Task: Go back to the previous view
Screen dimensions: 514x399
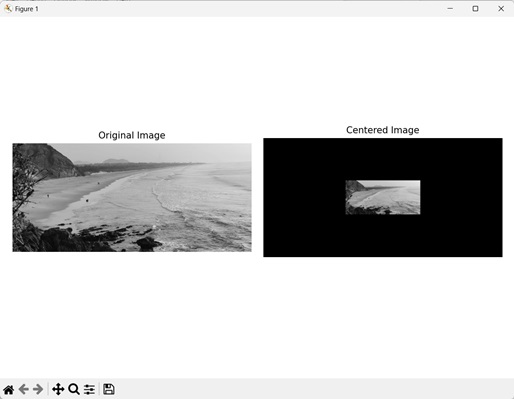Action: pos(24,389)
